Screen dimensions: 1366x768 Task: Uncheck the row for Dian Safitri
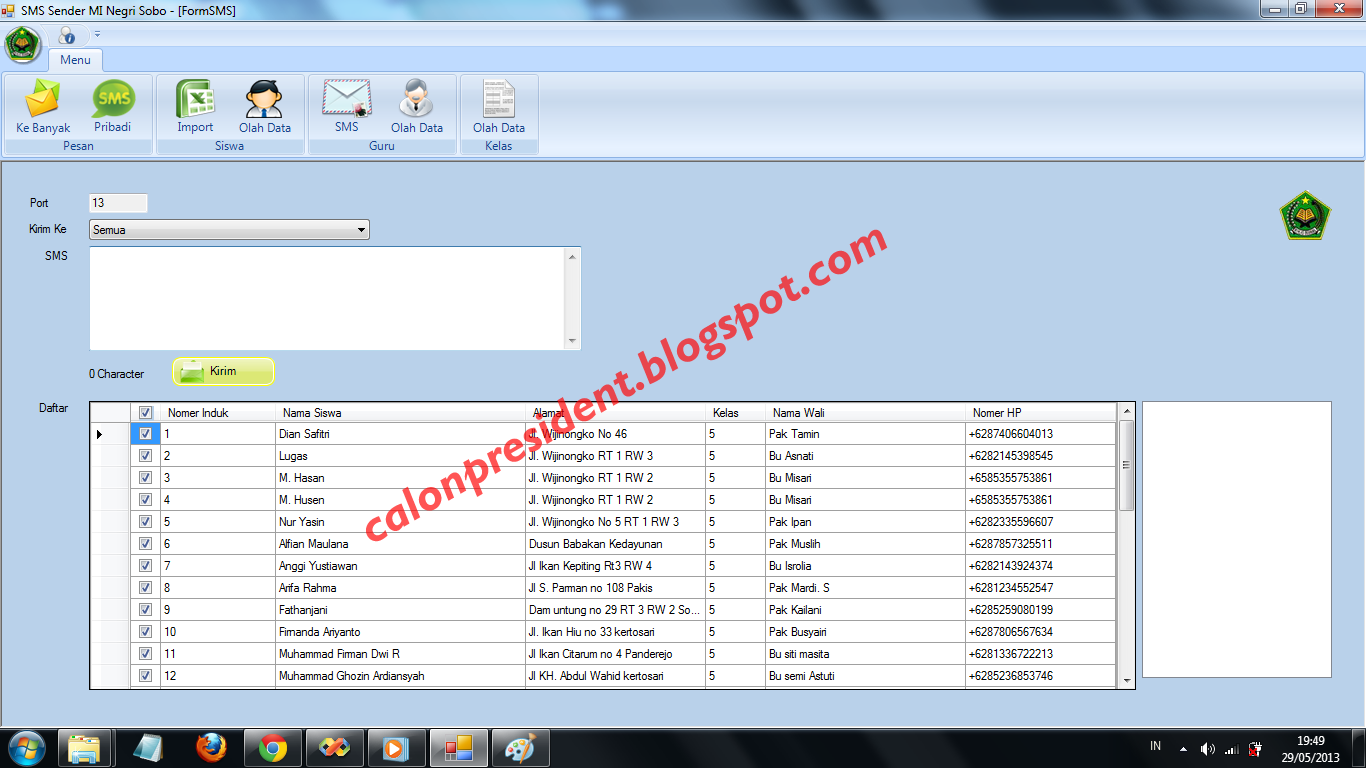point(147,434)
